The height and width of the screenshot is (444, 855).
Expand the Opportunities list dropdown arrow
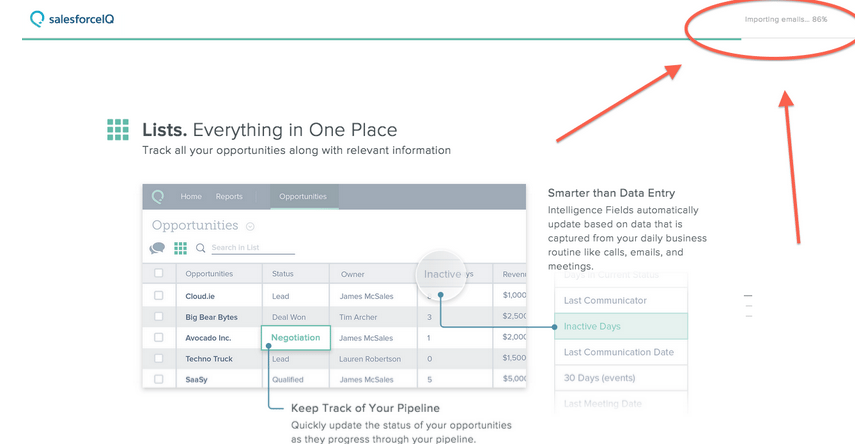pos(250,226)
